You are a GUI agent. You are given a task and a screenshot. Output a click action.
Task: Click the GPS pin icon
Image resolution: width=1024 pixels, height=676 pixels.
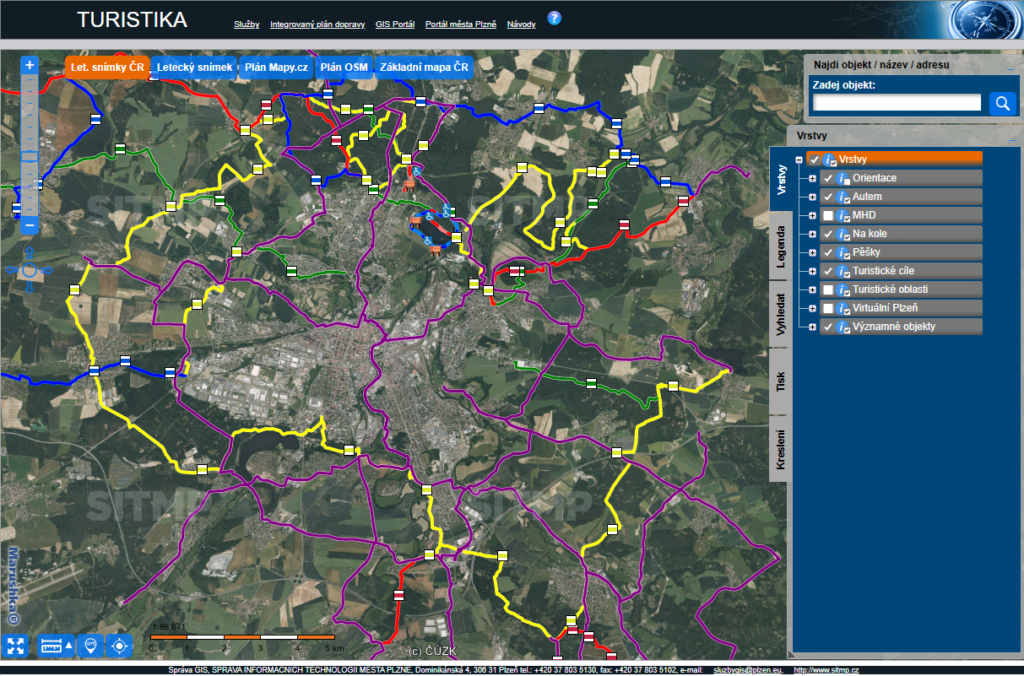click(90, 646)
